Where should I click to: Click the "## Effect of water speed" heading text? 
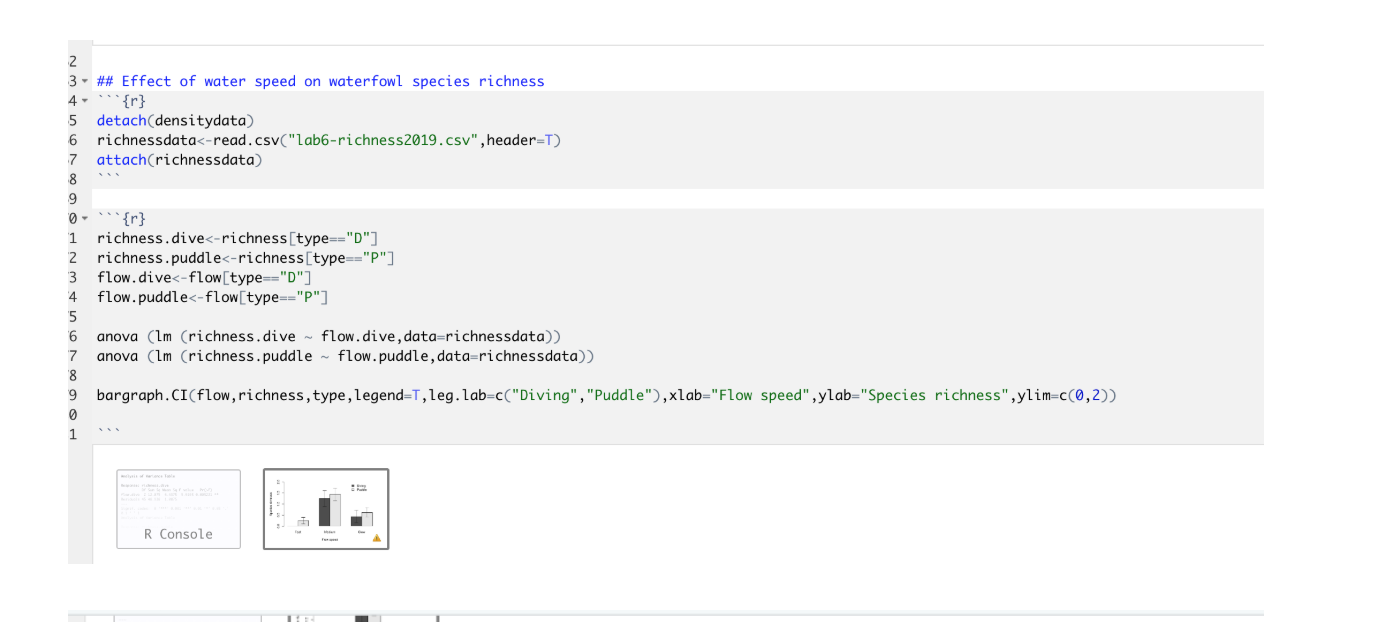pyautogui.click(x=320, y=81)
